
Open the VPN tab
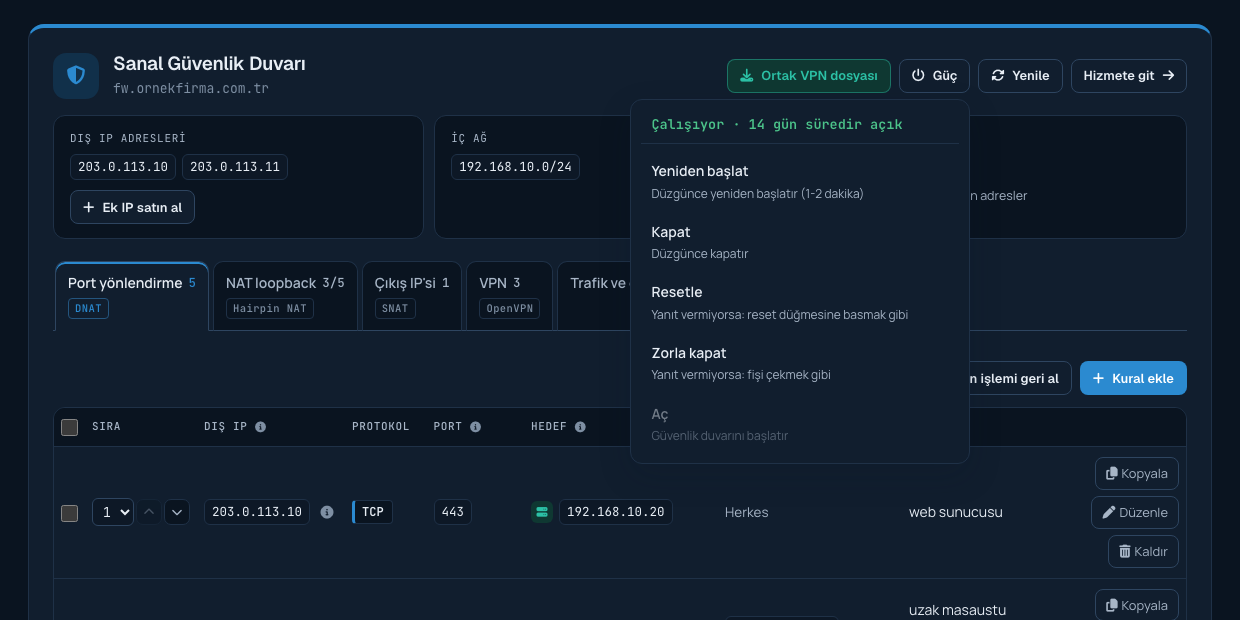point(509,296)
